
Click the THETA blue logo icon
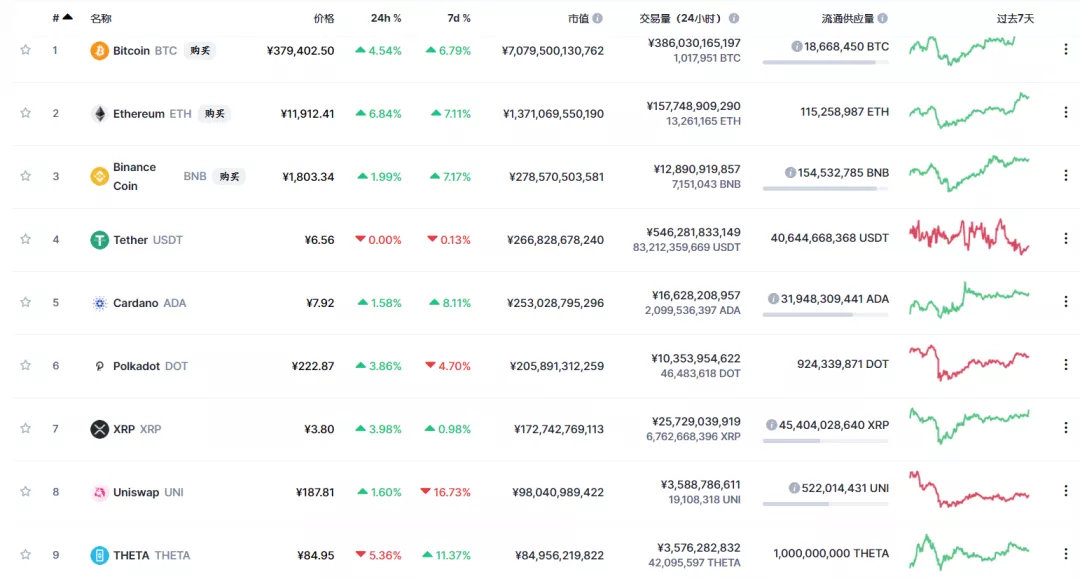tap(99, 555)
